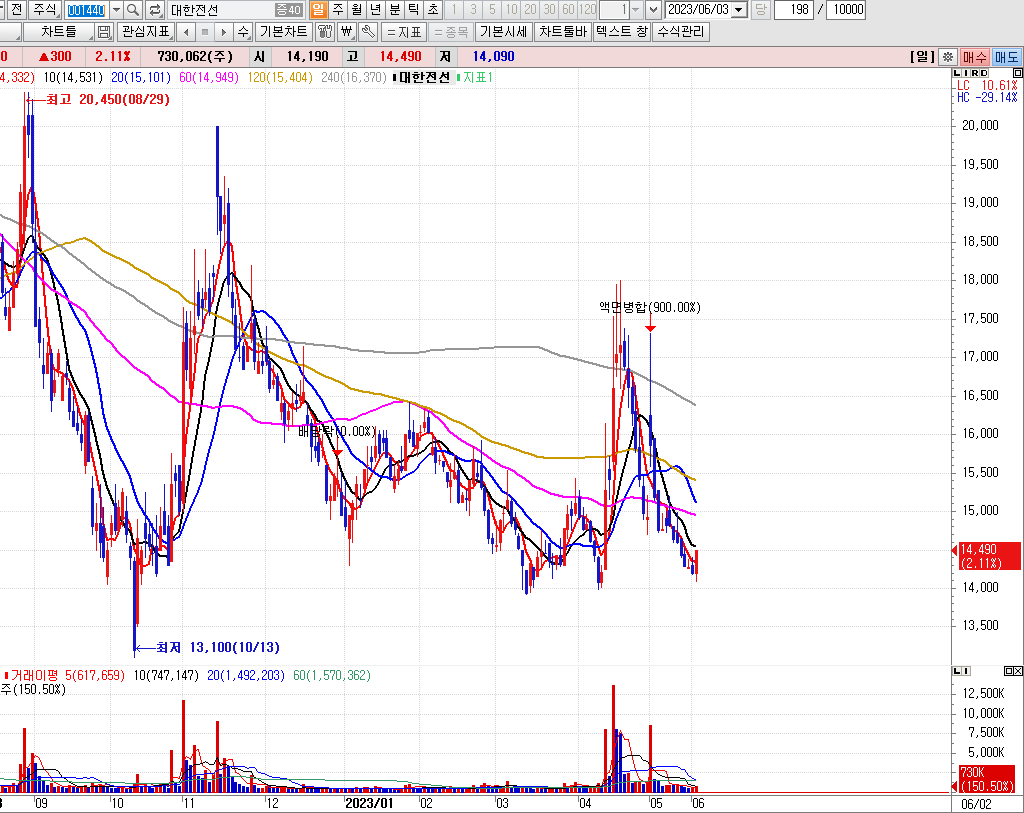Click the swap/rotate stock arrows icon
The height and width of the screenshot is (813, 1024).
click(155, 10)
